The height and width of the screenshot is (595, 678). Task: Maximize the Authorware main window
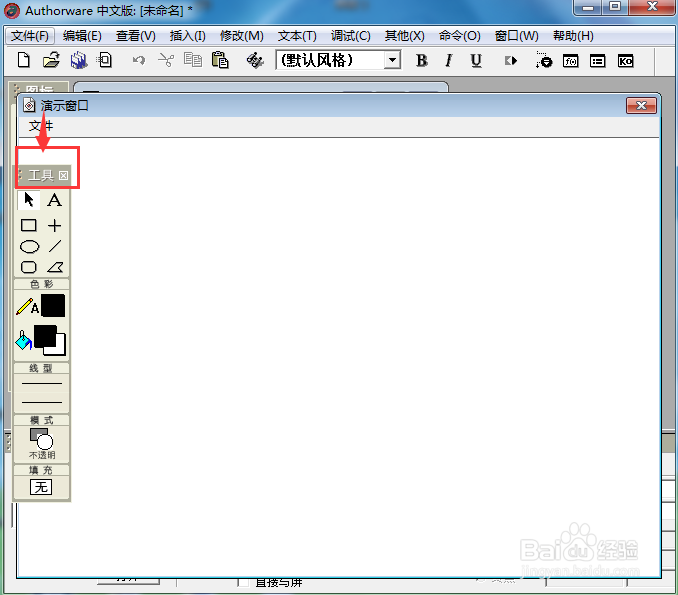point(615,7)
